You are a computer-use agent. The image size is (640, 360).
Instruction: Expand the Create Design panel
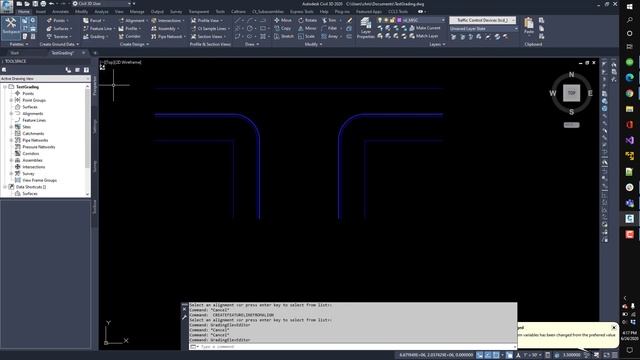(x=134, y=44)
